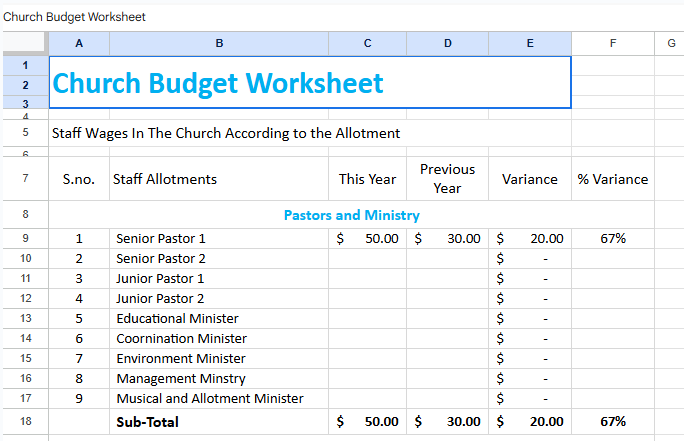This screenshot has height=441, width=684.
Task: Click S.no. 9 in column A
Action: (79, 399)
